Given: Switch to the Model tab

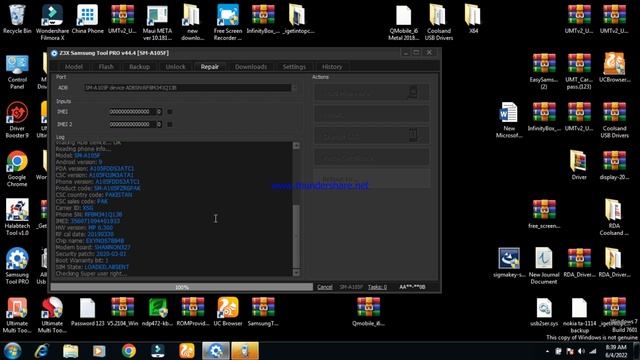Looking at the screenshot, I should click(x=74, y=67).
